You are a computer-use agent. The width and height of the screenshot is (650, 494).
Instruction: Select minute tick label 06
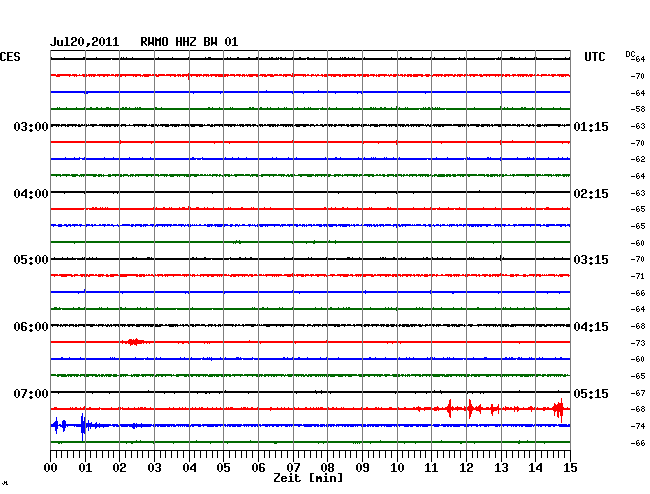[258, 468]
